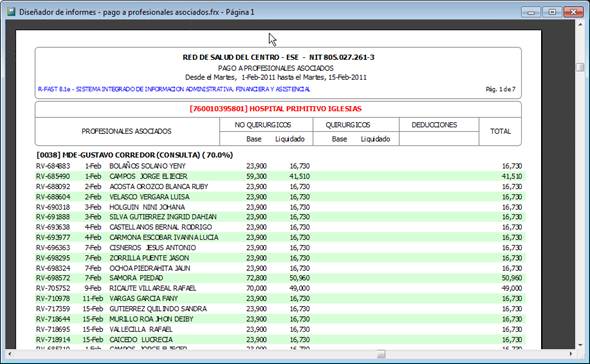Click the date range line Desde el Martes

point(276,77)
